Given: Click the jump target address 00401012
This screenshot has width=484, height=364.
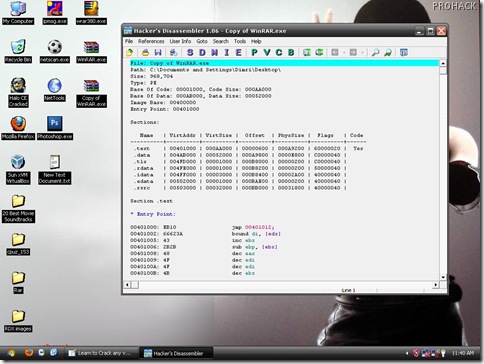Looking at the screenshot, I should pos(258,227).
